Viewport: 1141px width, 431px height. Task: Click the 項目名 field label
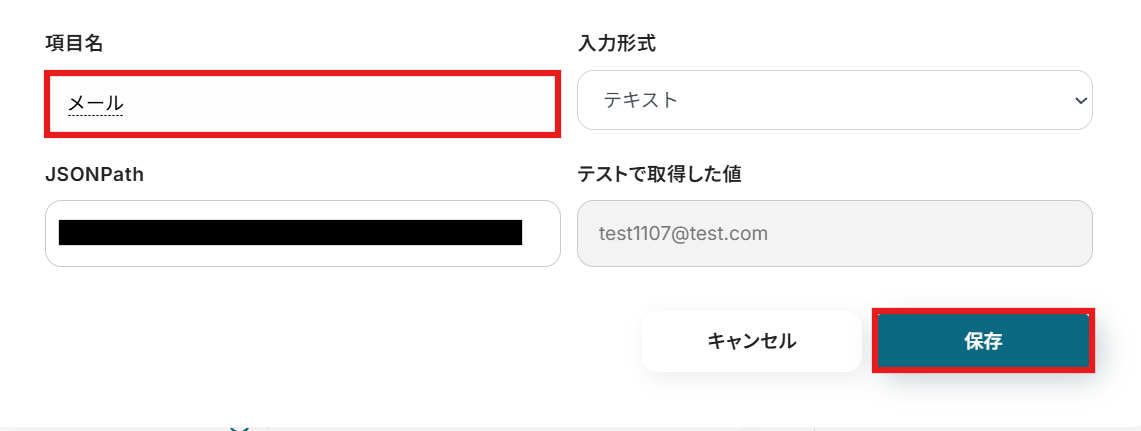[74, 43]
